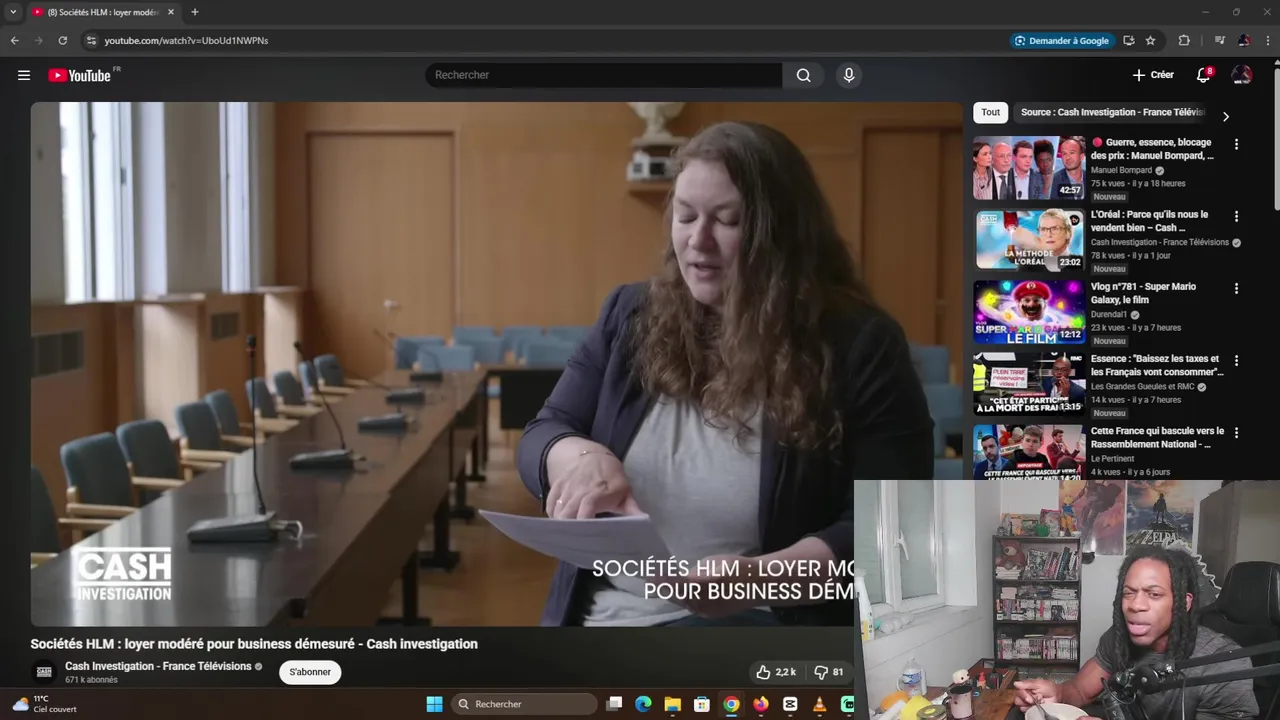Open options for Vlog n°781 video
Screen dimensions: 1280x720
pos(1236,288)
